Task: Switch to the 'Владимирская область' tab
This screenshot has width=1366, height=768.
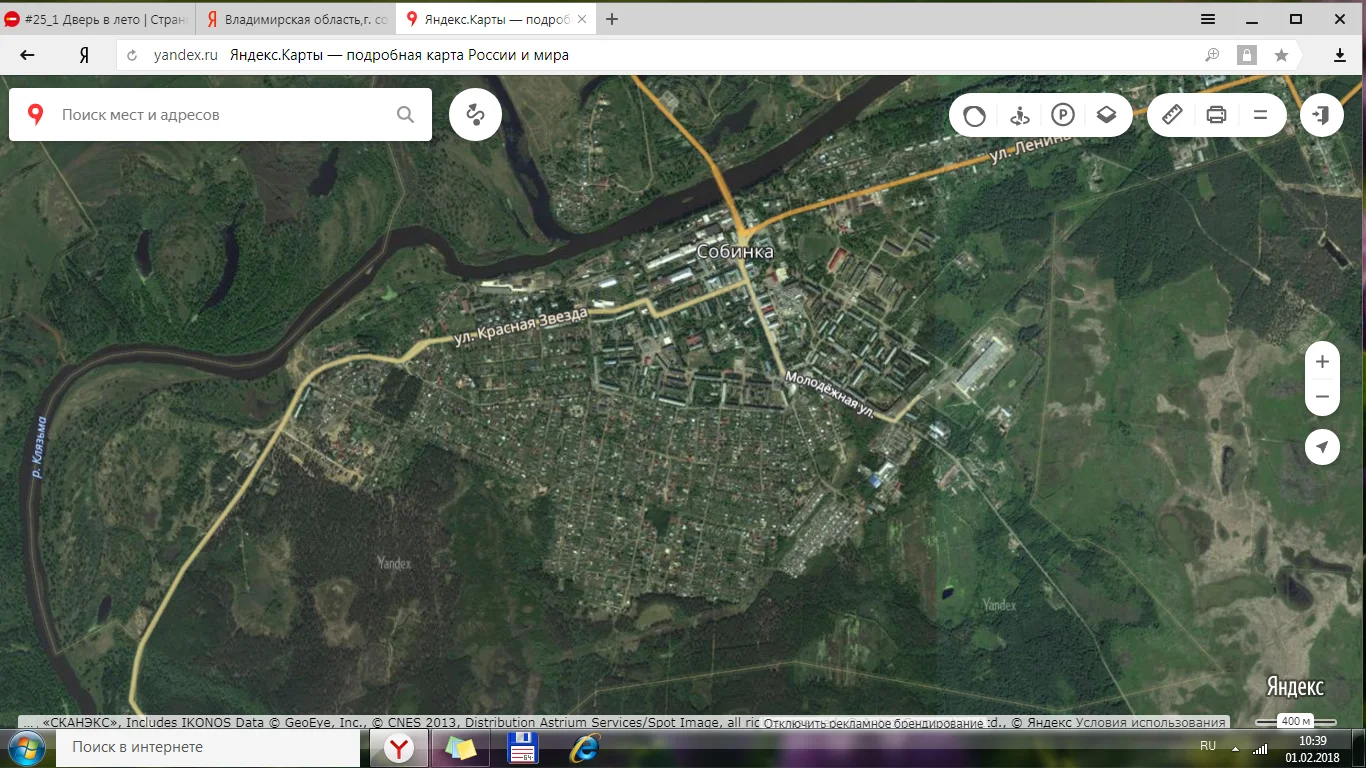Action: pos(295,19)
